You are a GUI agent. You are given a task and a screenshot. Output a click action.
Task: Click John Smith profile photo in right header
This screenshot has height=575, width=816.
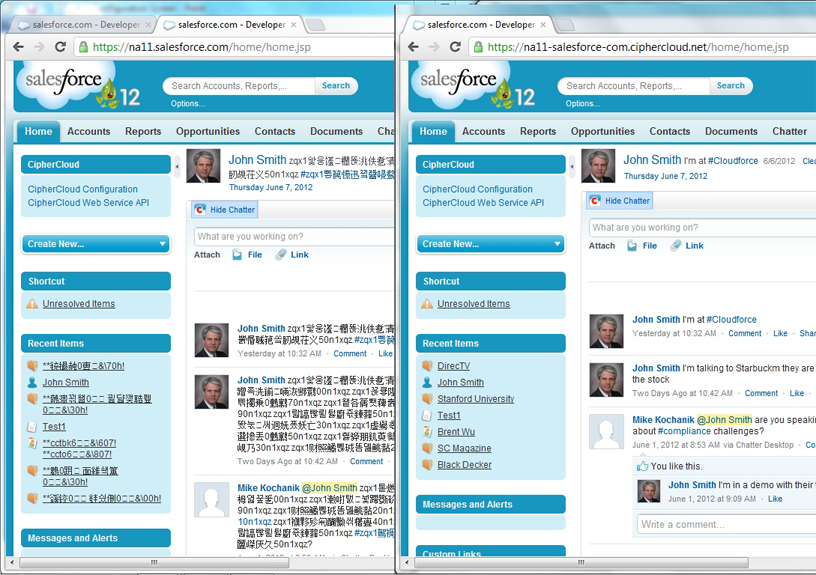[598, 166]
